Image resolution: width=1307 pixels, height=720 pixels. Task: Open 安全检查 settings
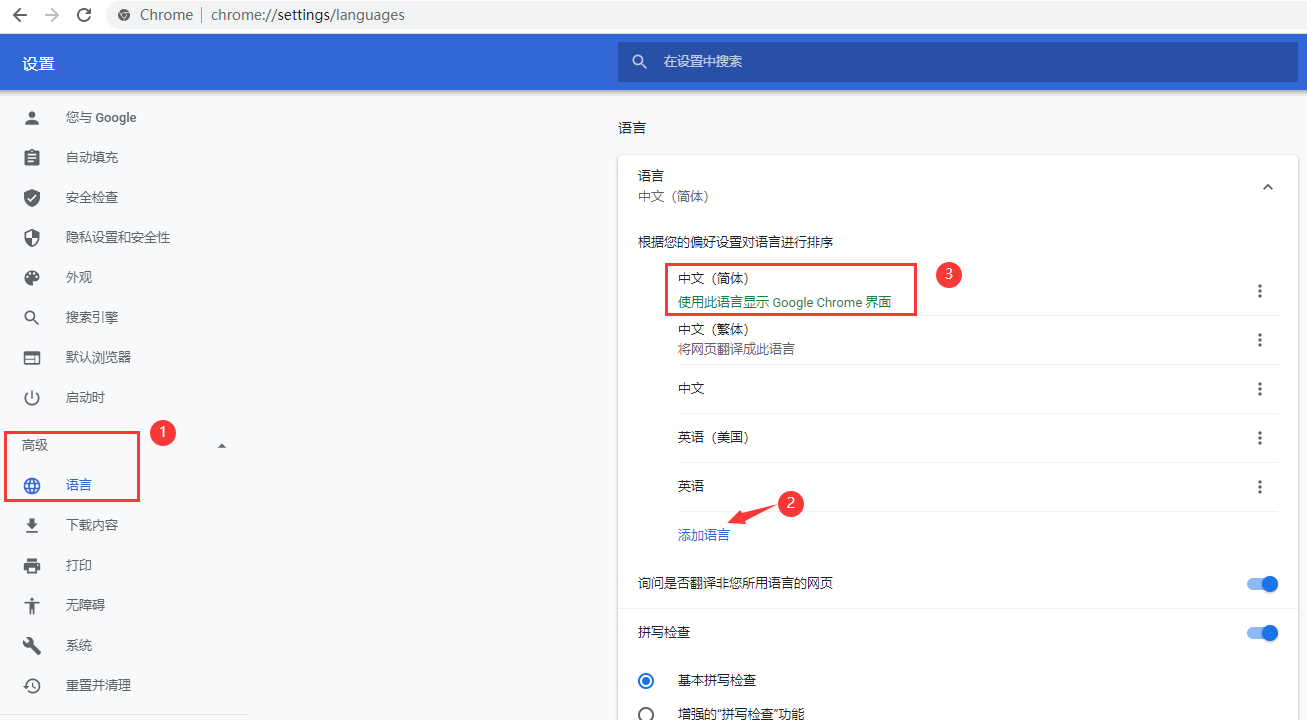click(92, 198)
